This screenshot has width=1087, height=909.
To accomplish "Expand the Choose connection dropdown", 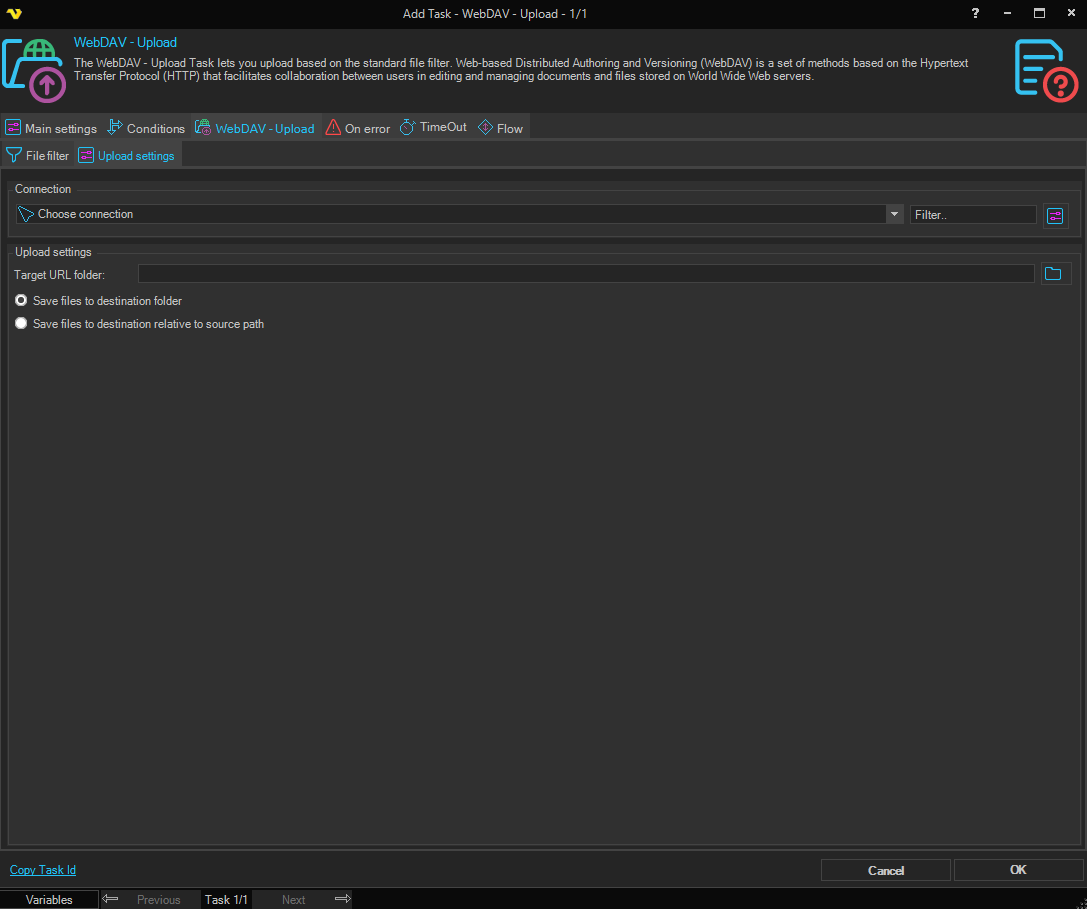I will point(894,214).
